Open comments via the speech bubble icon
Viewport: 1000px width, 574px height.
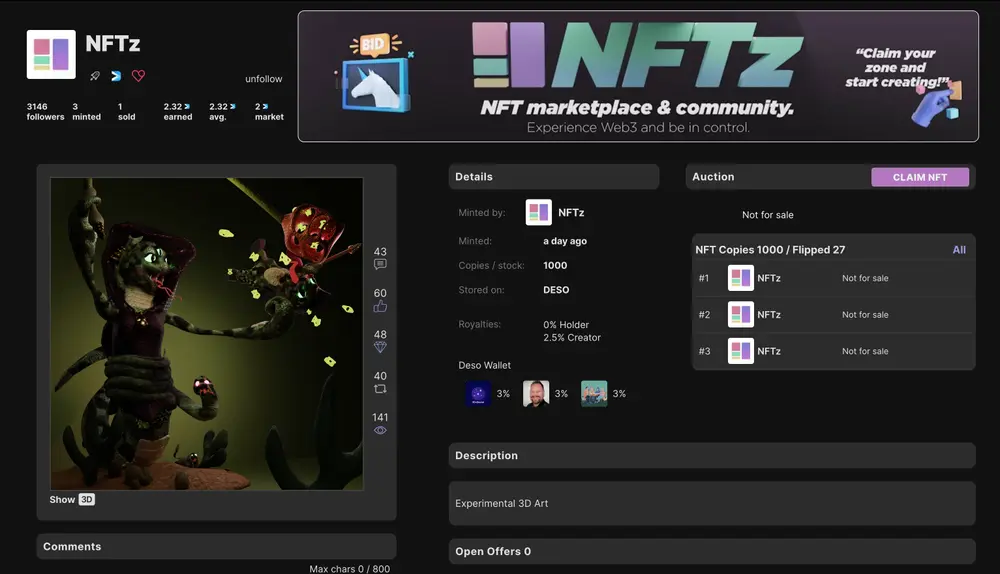point(380,265)
